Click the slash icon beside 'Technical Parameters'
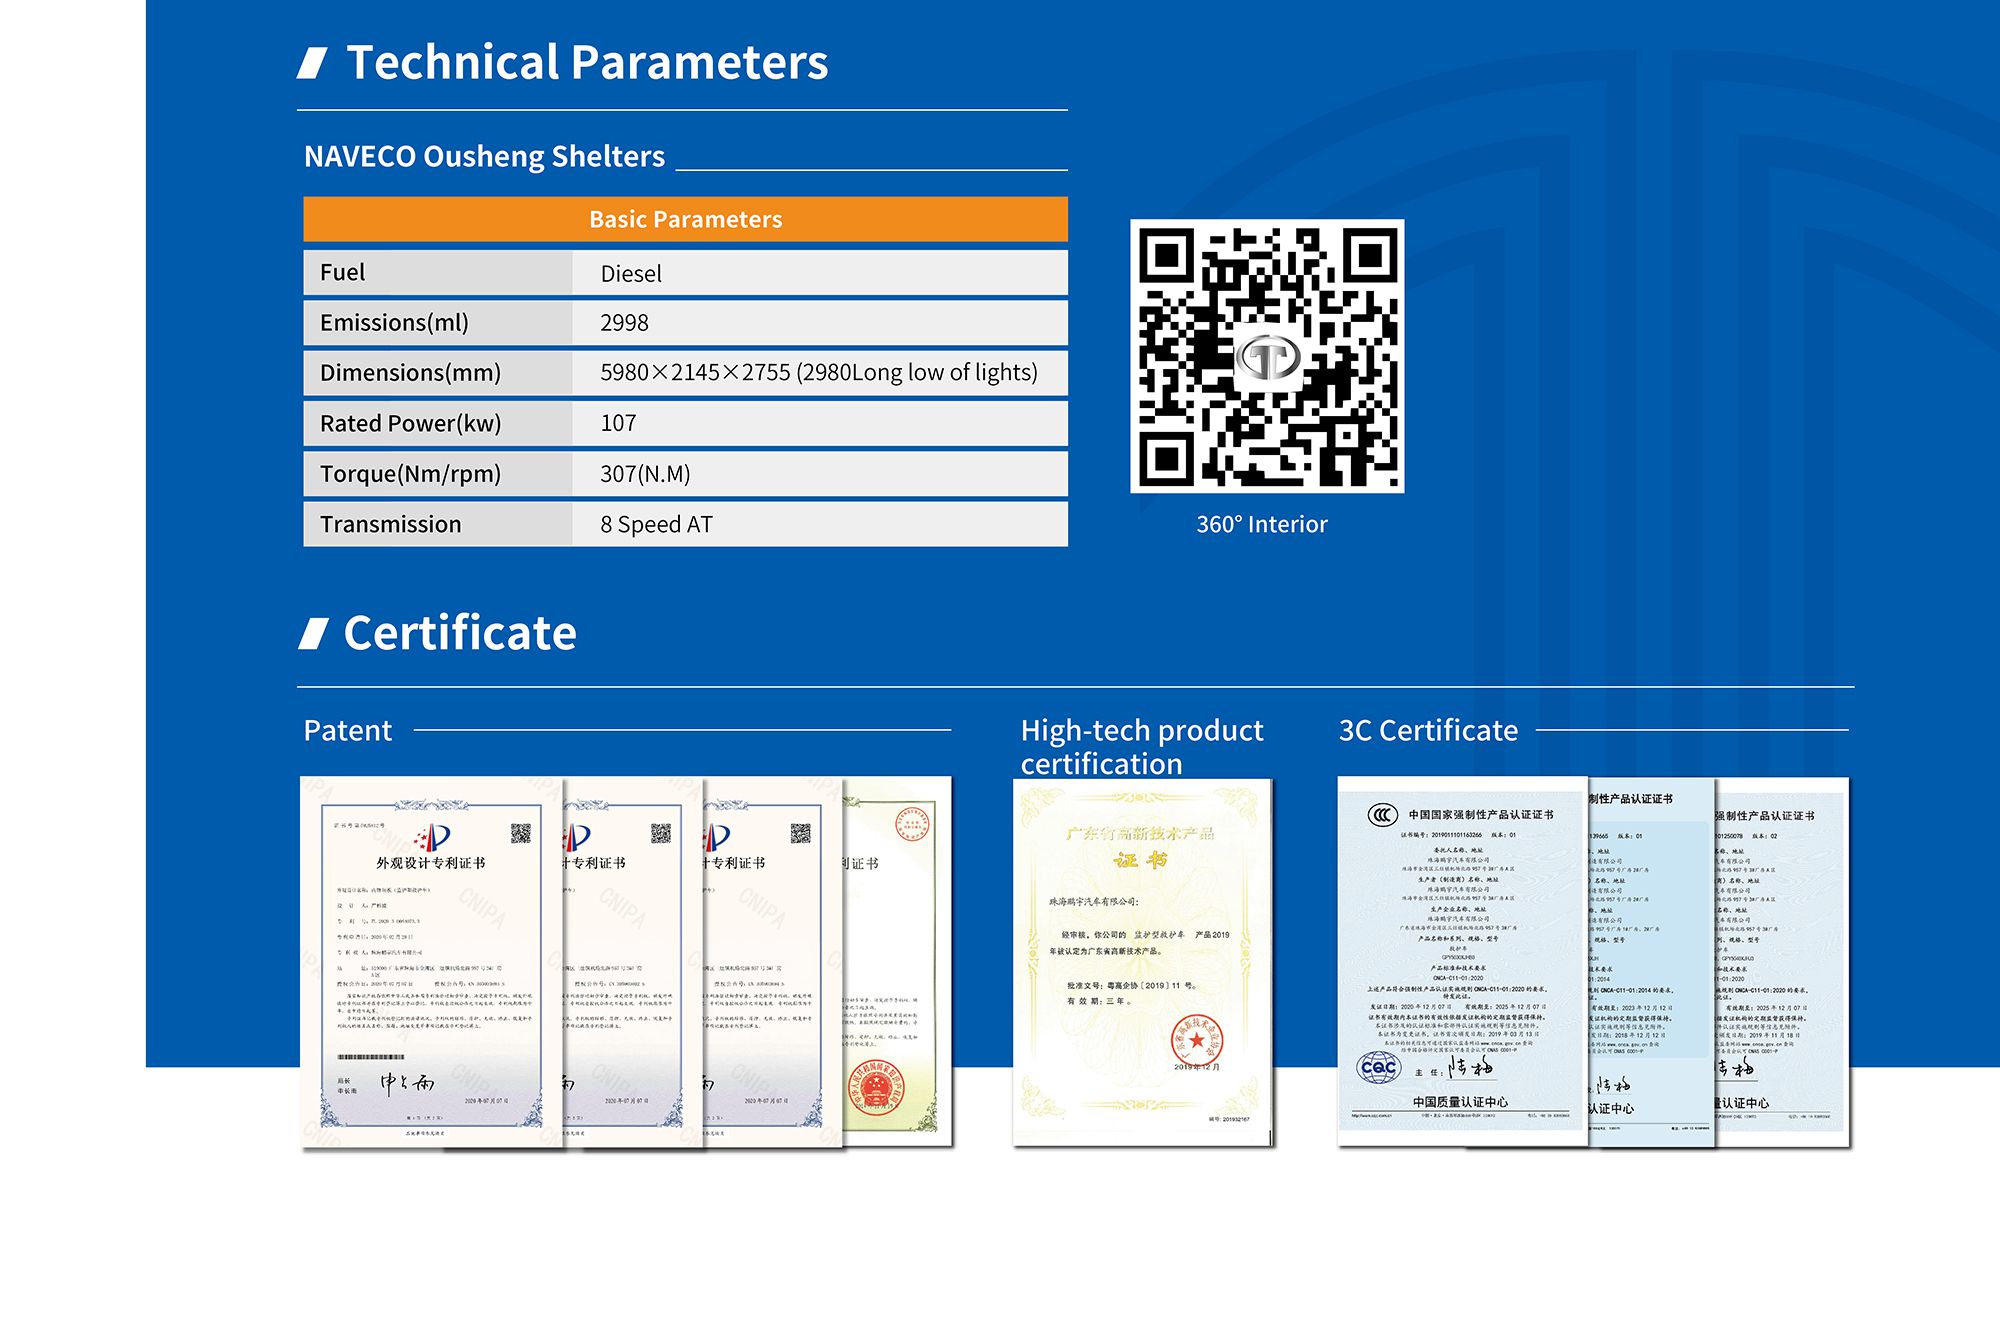This screenshot has width=2000, height=1335. coord(313,63)
